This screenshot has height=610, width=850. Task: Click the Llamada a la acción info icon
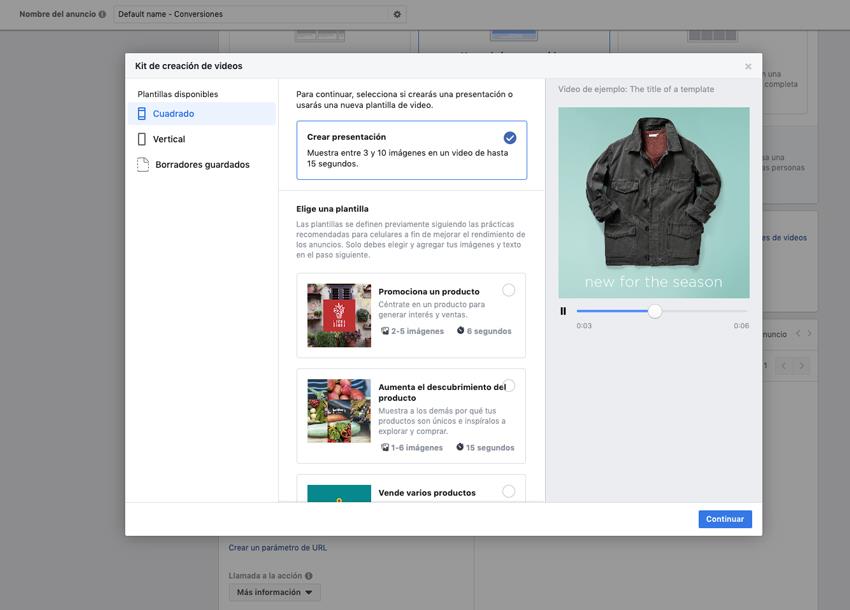click(x=308, y=576)
